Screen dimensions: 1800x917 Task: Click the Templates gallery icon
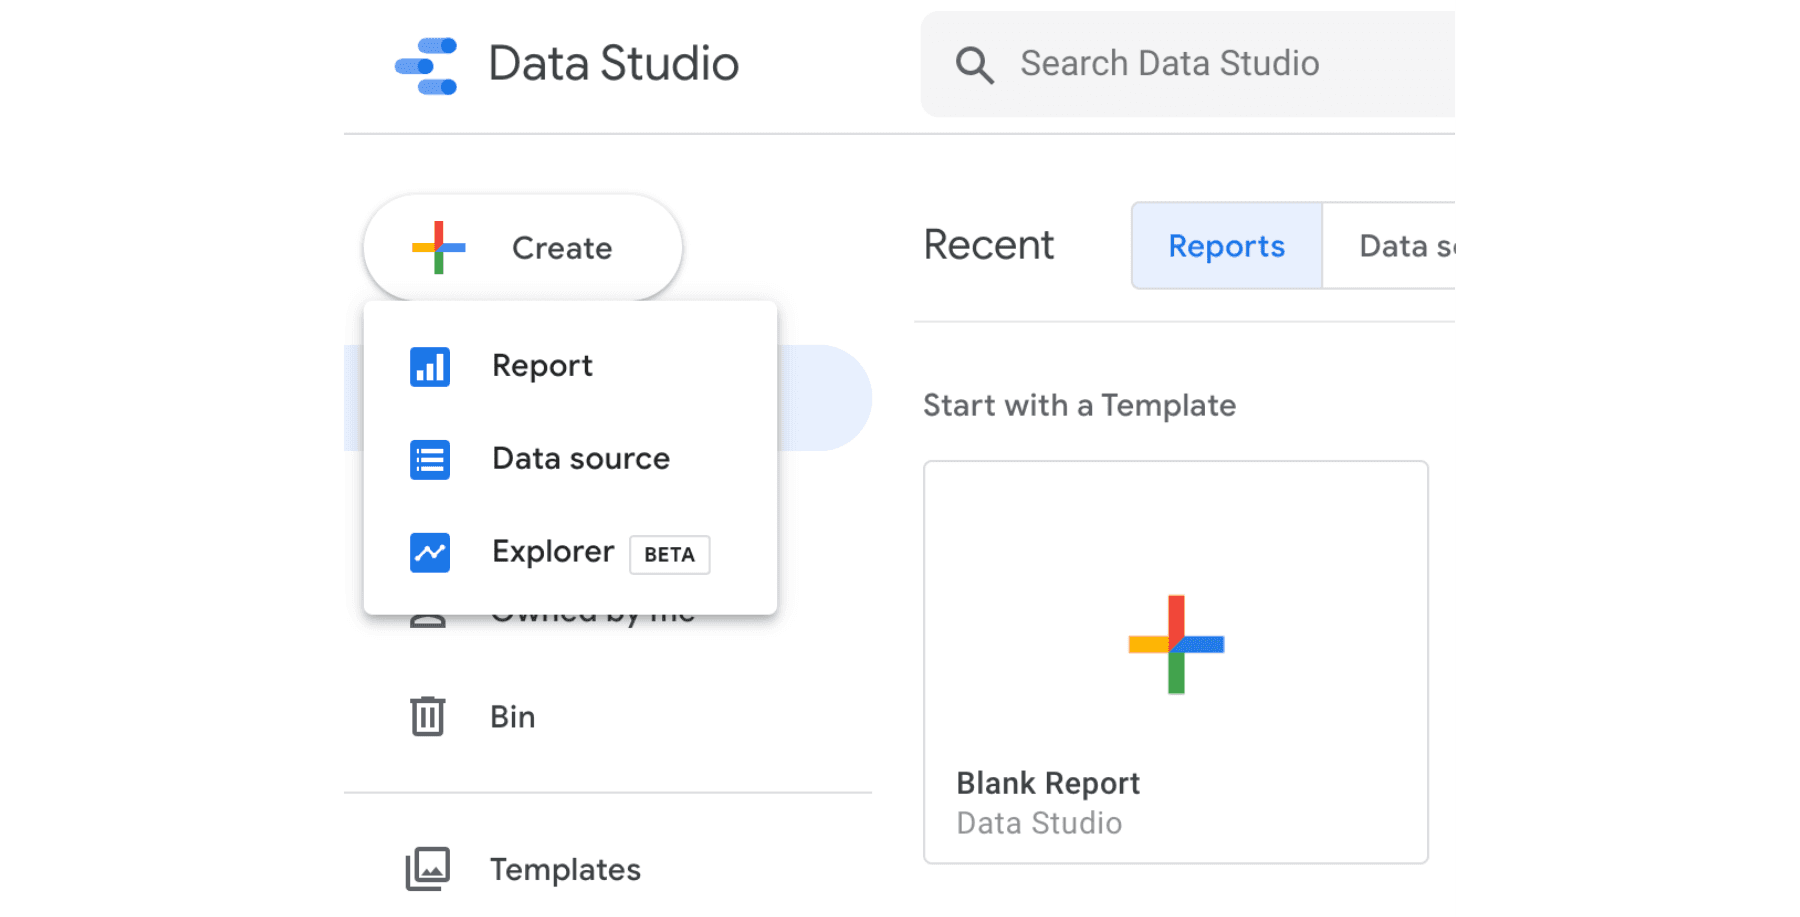428,869
